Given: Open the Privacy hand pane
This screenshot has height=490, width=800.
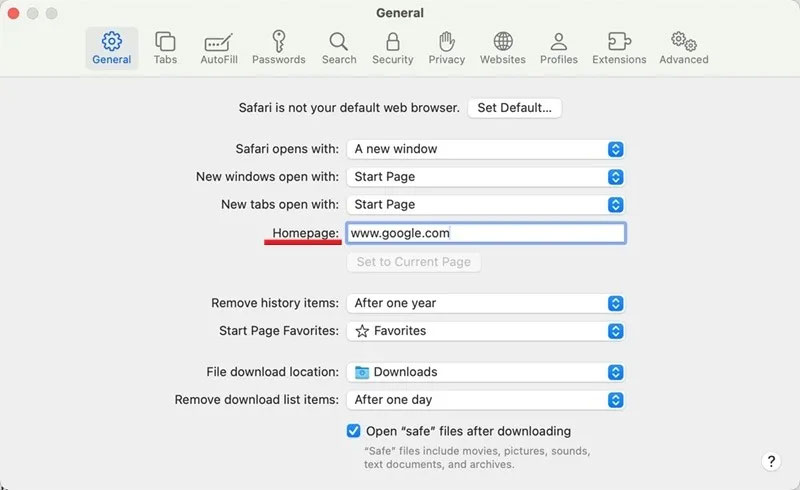Looking at the screenshot, I should tap(446, 48).
